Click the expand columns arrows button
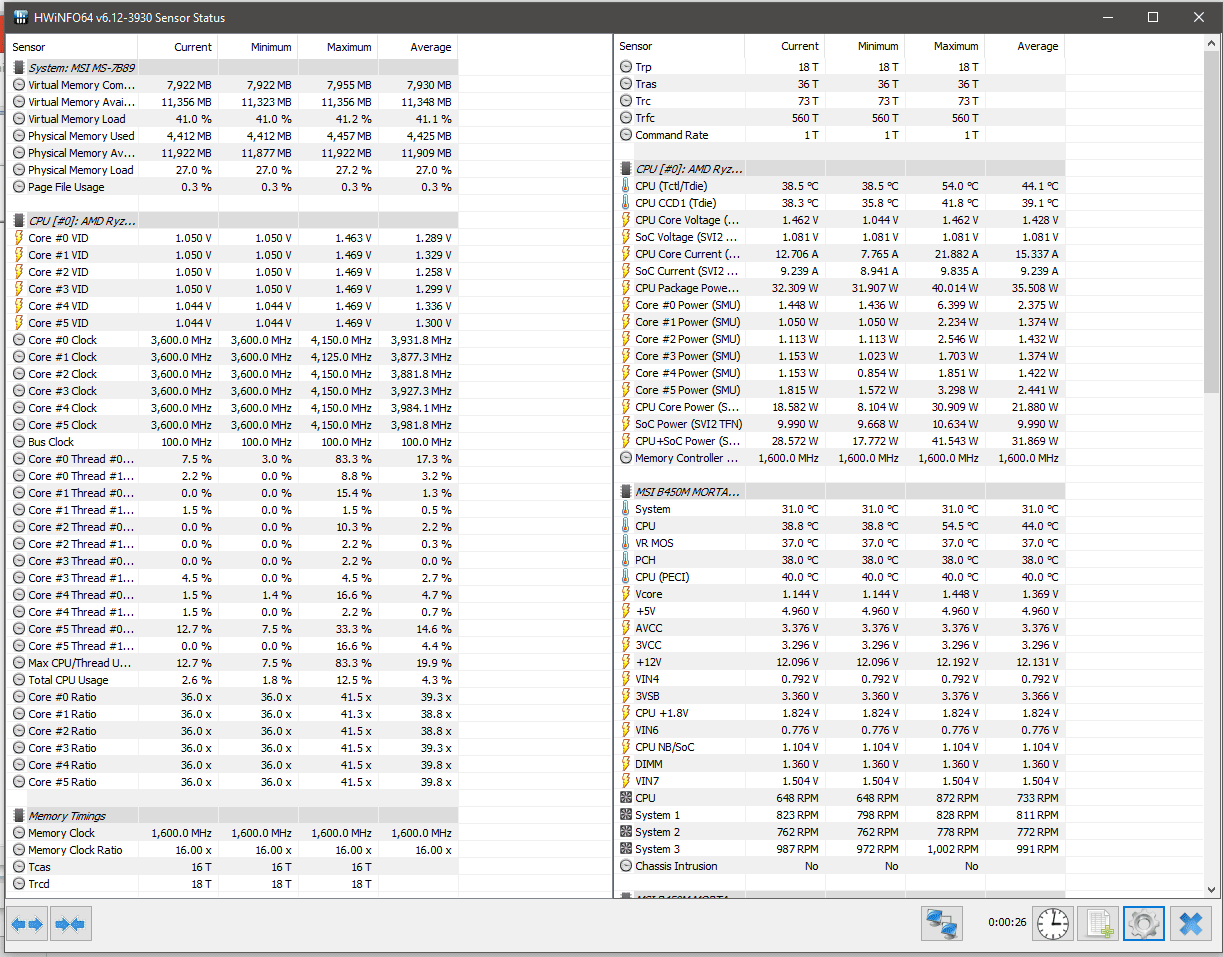 click(27, 924)
